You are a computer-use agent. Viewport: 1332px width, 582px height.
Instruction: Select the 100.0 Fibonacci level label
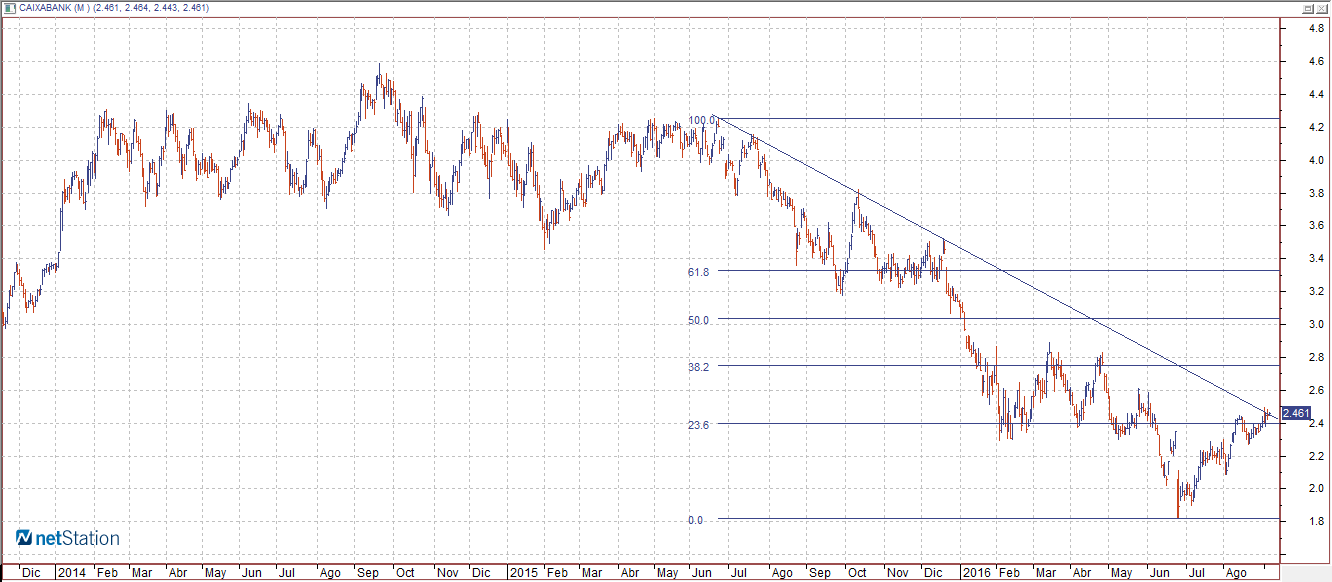click(703, 120)
